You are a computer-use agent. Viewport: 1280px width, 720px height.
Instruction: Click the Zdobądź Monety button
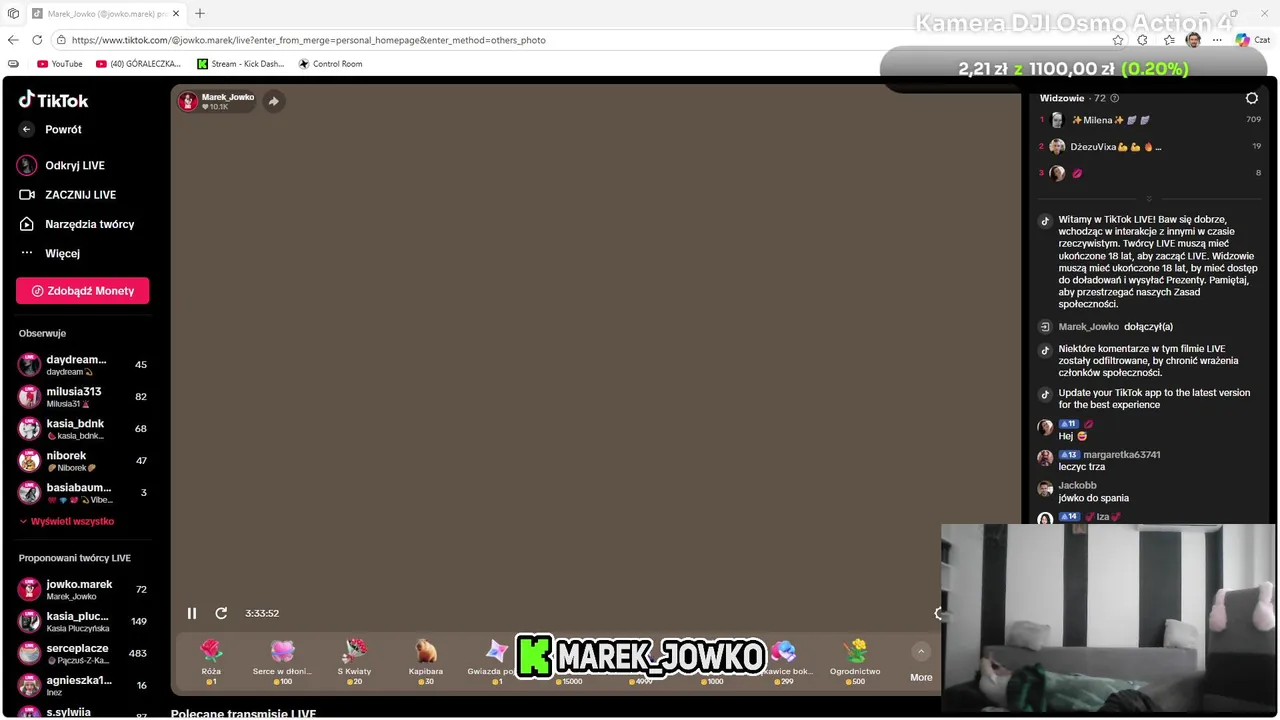(83, 291)
